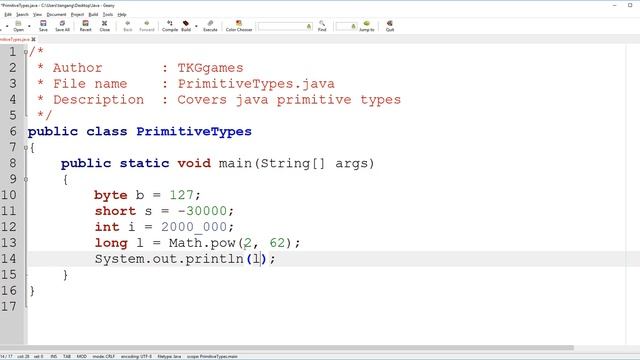Viewport: 640px width, 360px height.
Task: Open the Tools menu
Action: [108, 14]
